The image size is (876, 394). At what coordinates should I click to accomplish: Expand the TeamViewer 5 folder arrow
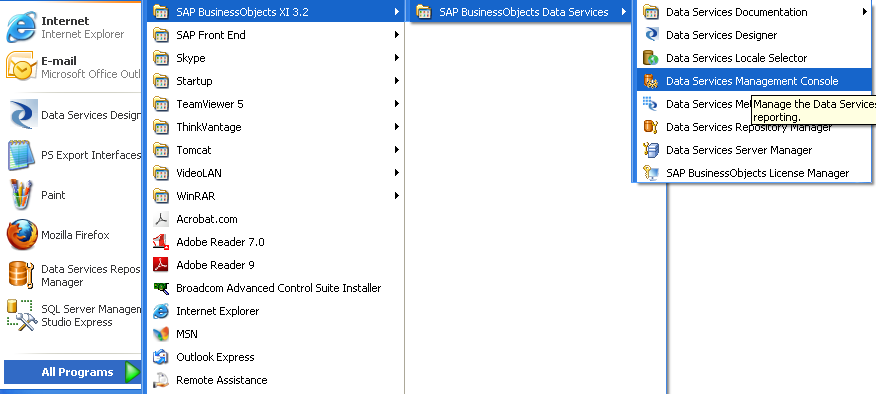coord(396,104)
